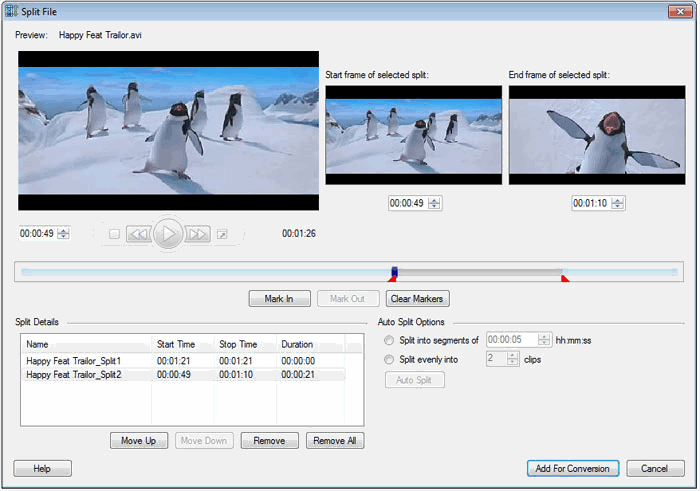Screen dimensions: 700x491
Task: Select the 'Split into segments of' radio option
Action: click(x=390, y=340)
